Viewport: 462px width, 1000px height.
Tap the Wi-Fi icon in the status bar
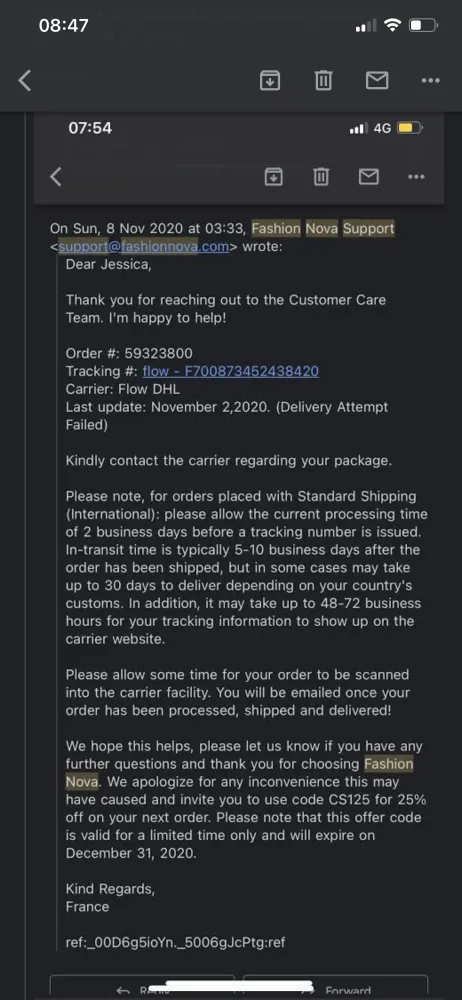392,26
